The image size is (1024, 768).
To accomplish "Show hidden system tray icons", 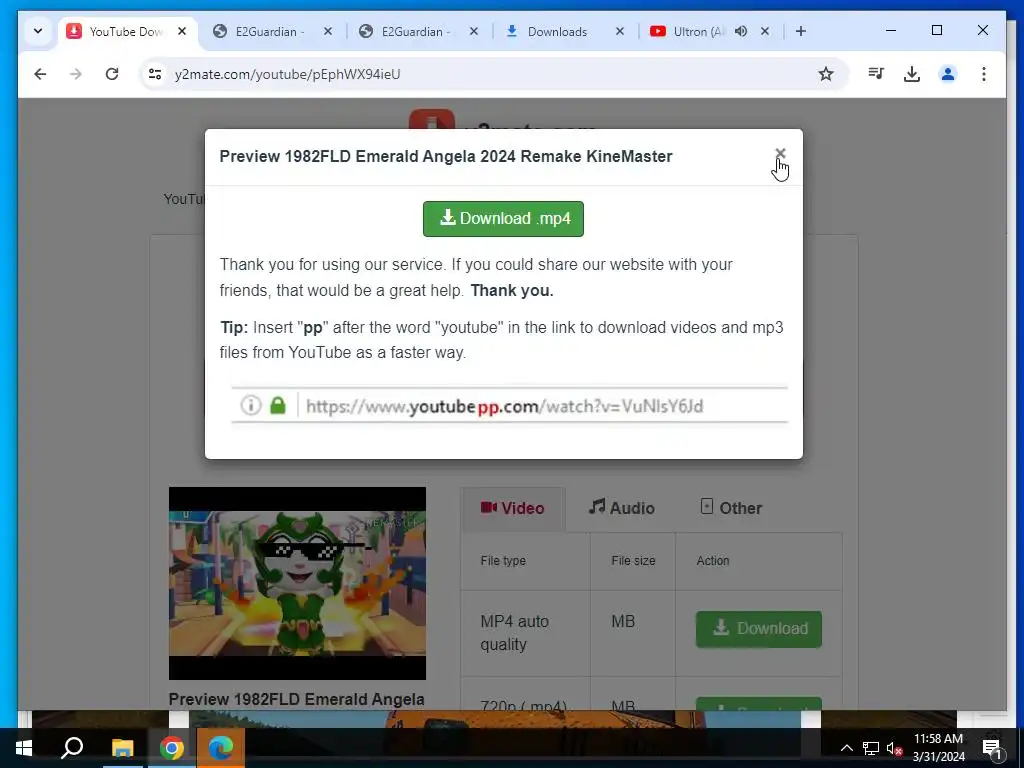I will 846,748.
